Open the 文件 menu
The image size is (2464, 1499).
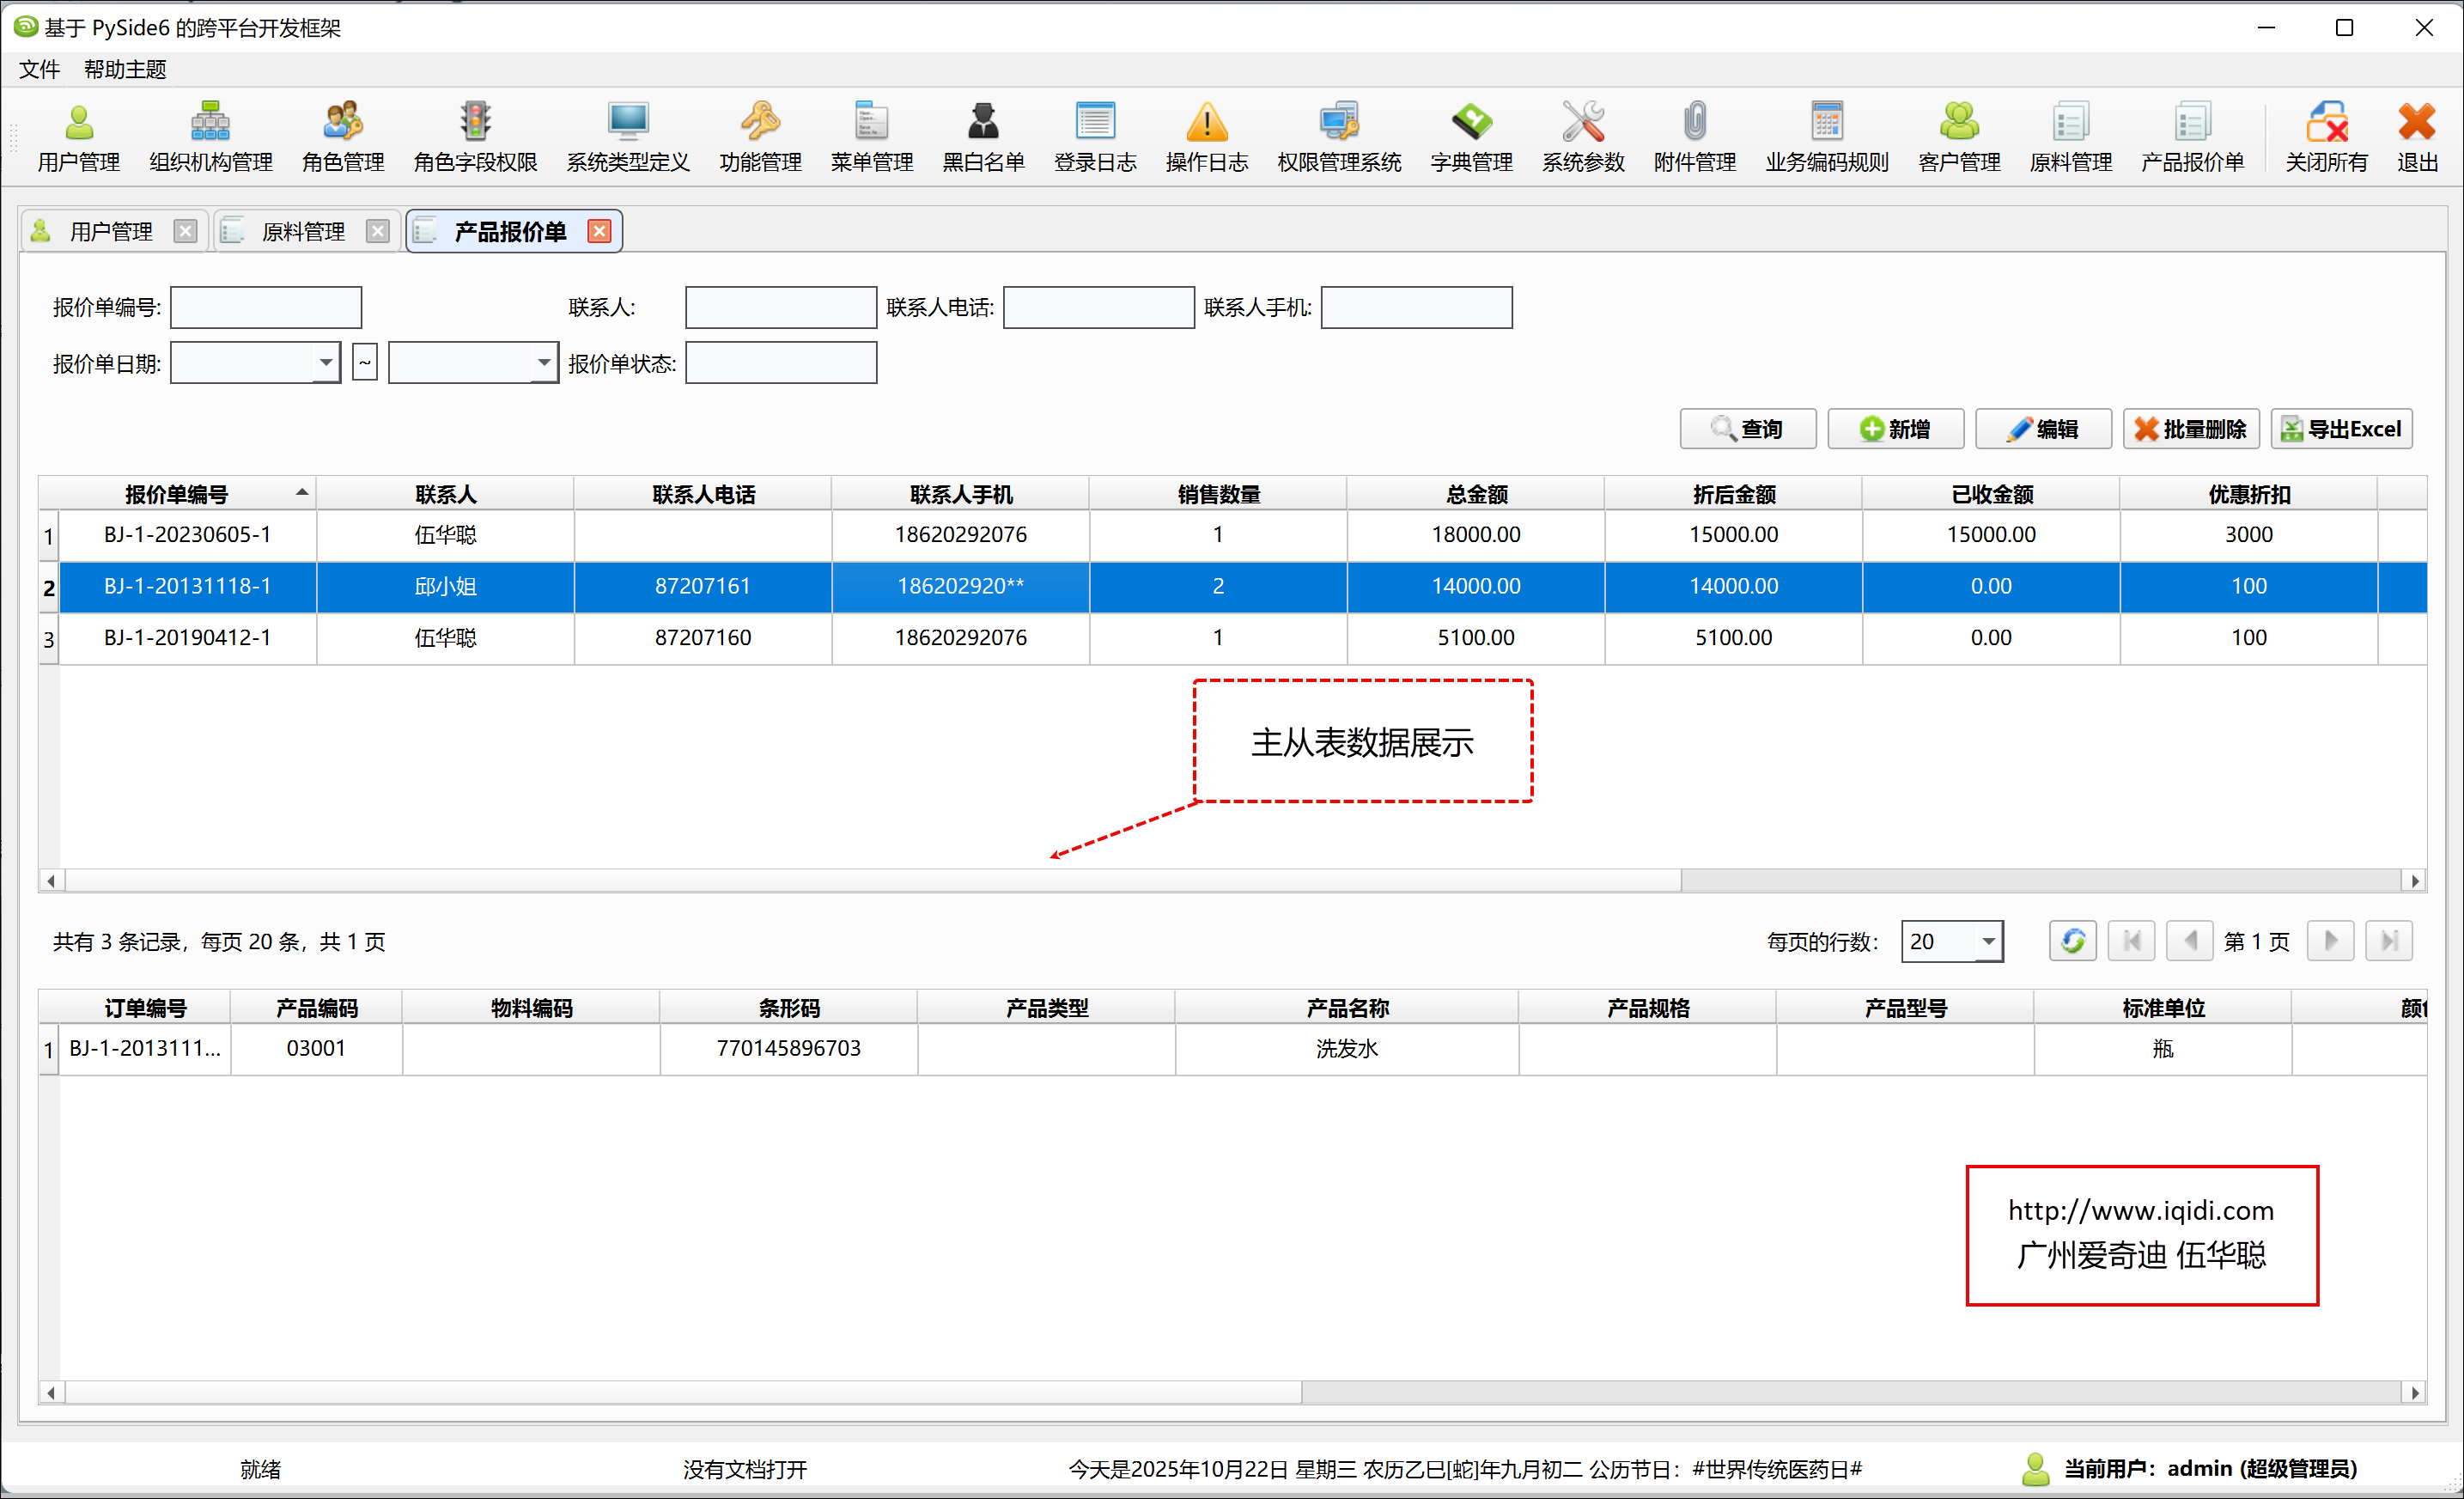(39, 69)
